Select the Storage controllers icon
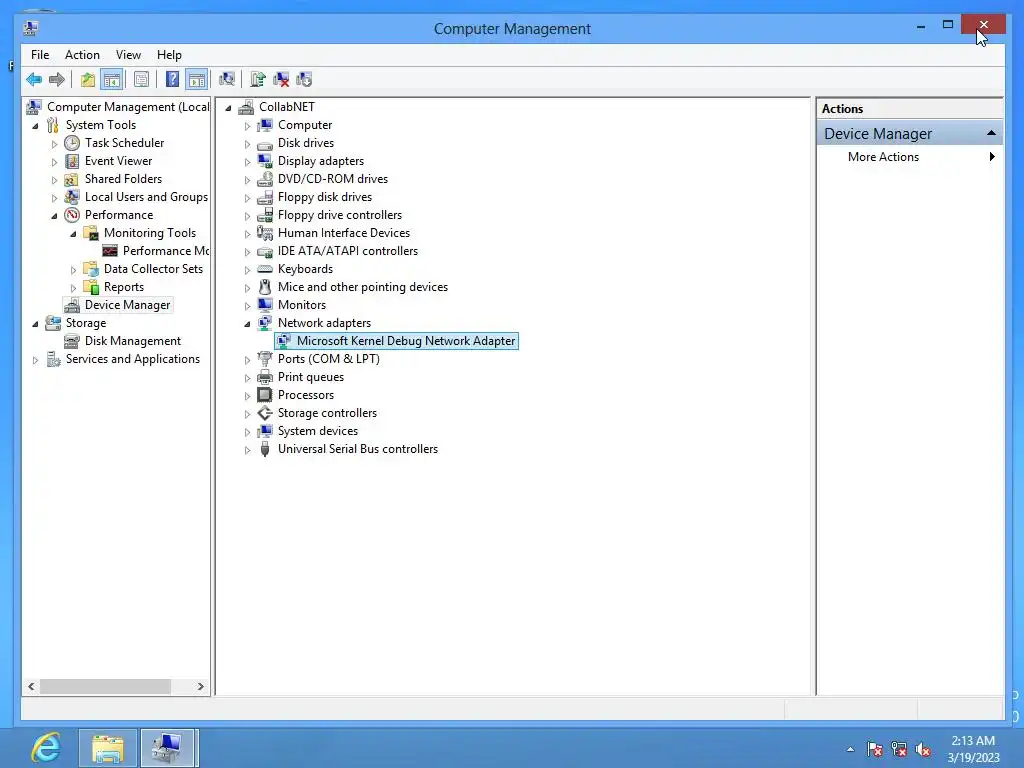Screen dimensions: 1024x768 pos(264,413)
